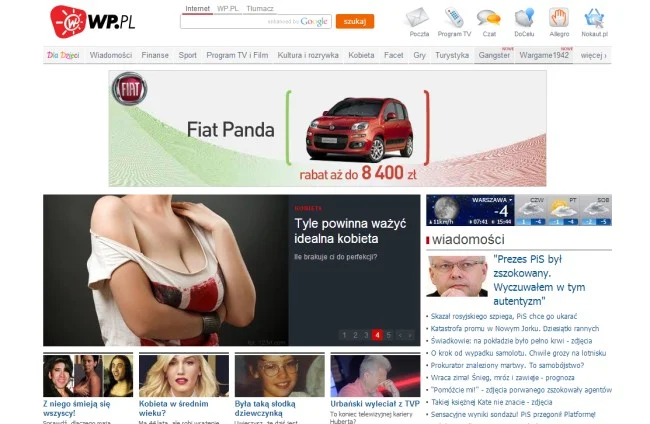The width and height of the screenshot is (650, 424).
Task: Select active slide 4 in the carousel
Action: pyautogui.click(x=377, y=335)
